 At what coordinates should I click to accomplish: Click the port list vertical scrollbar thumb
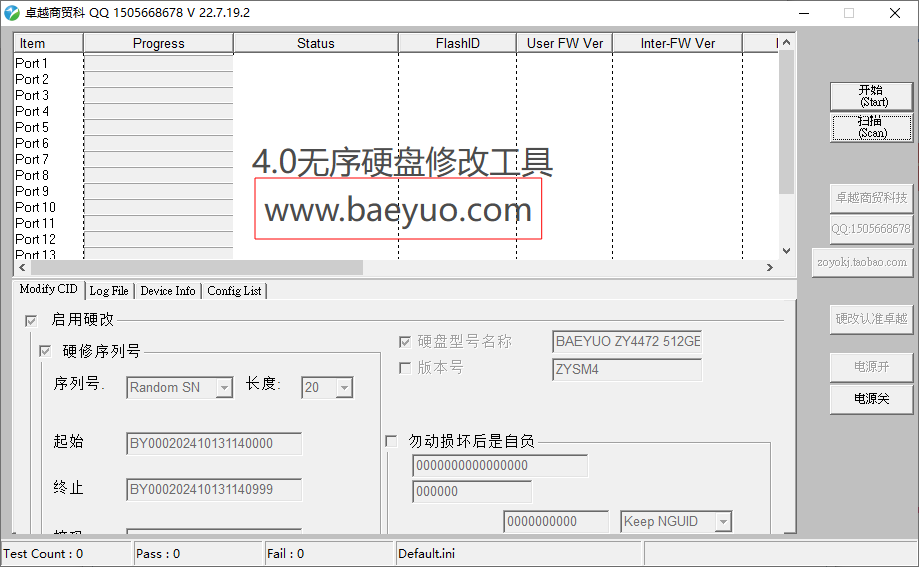[x=787, y=122]
